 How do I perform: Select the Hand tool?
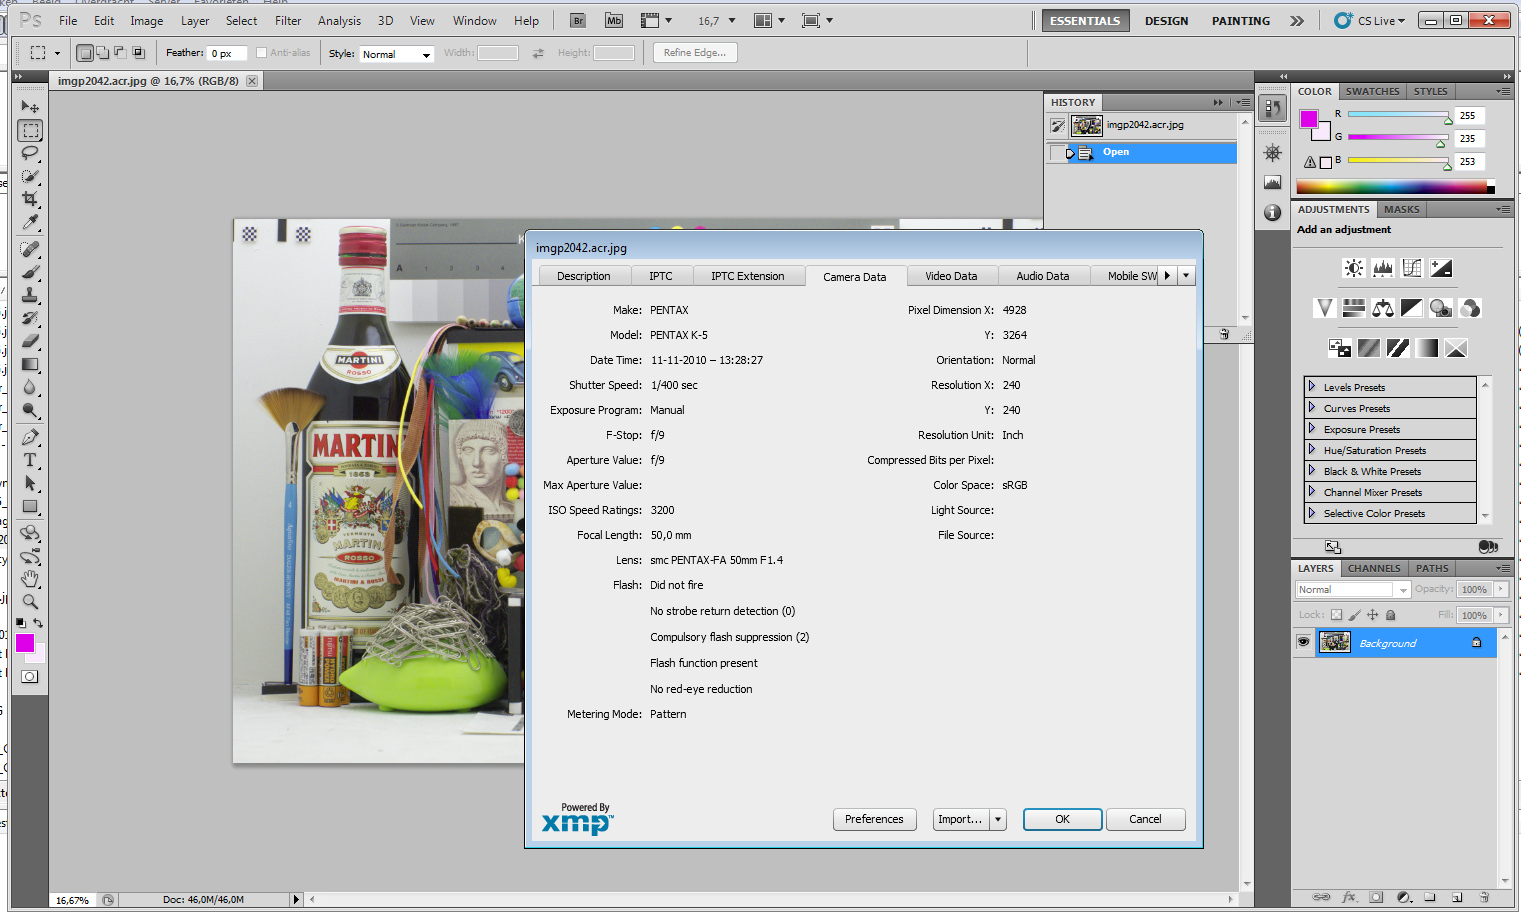coord(30,579)
